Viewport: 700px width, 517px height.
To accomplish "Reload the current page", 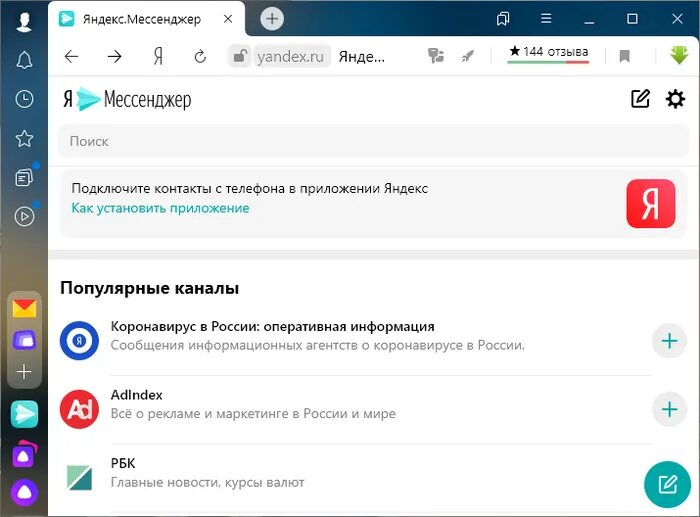I will (x=200, y=56).
